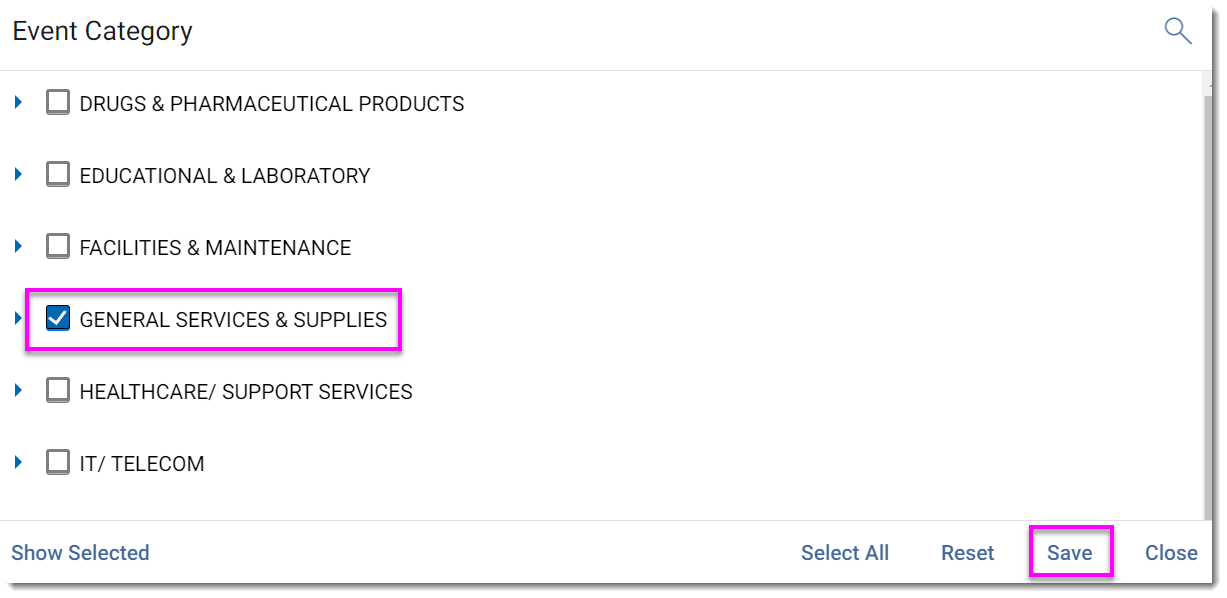Viewport: 1227px width, 598px height.
Task: Click Show Selected link
Action: [80, 553]
